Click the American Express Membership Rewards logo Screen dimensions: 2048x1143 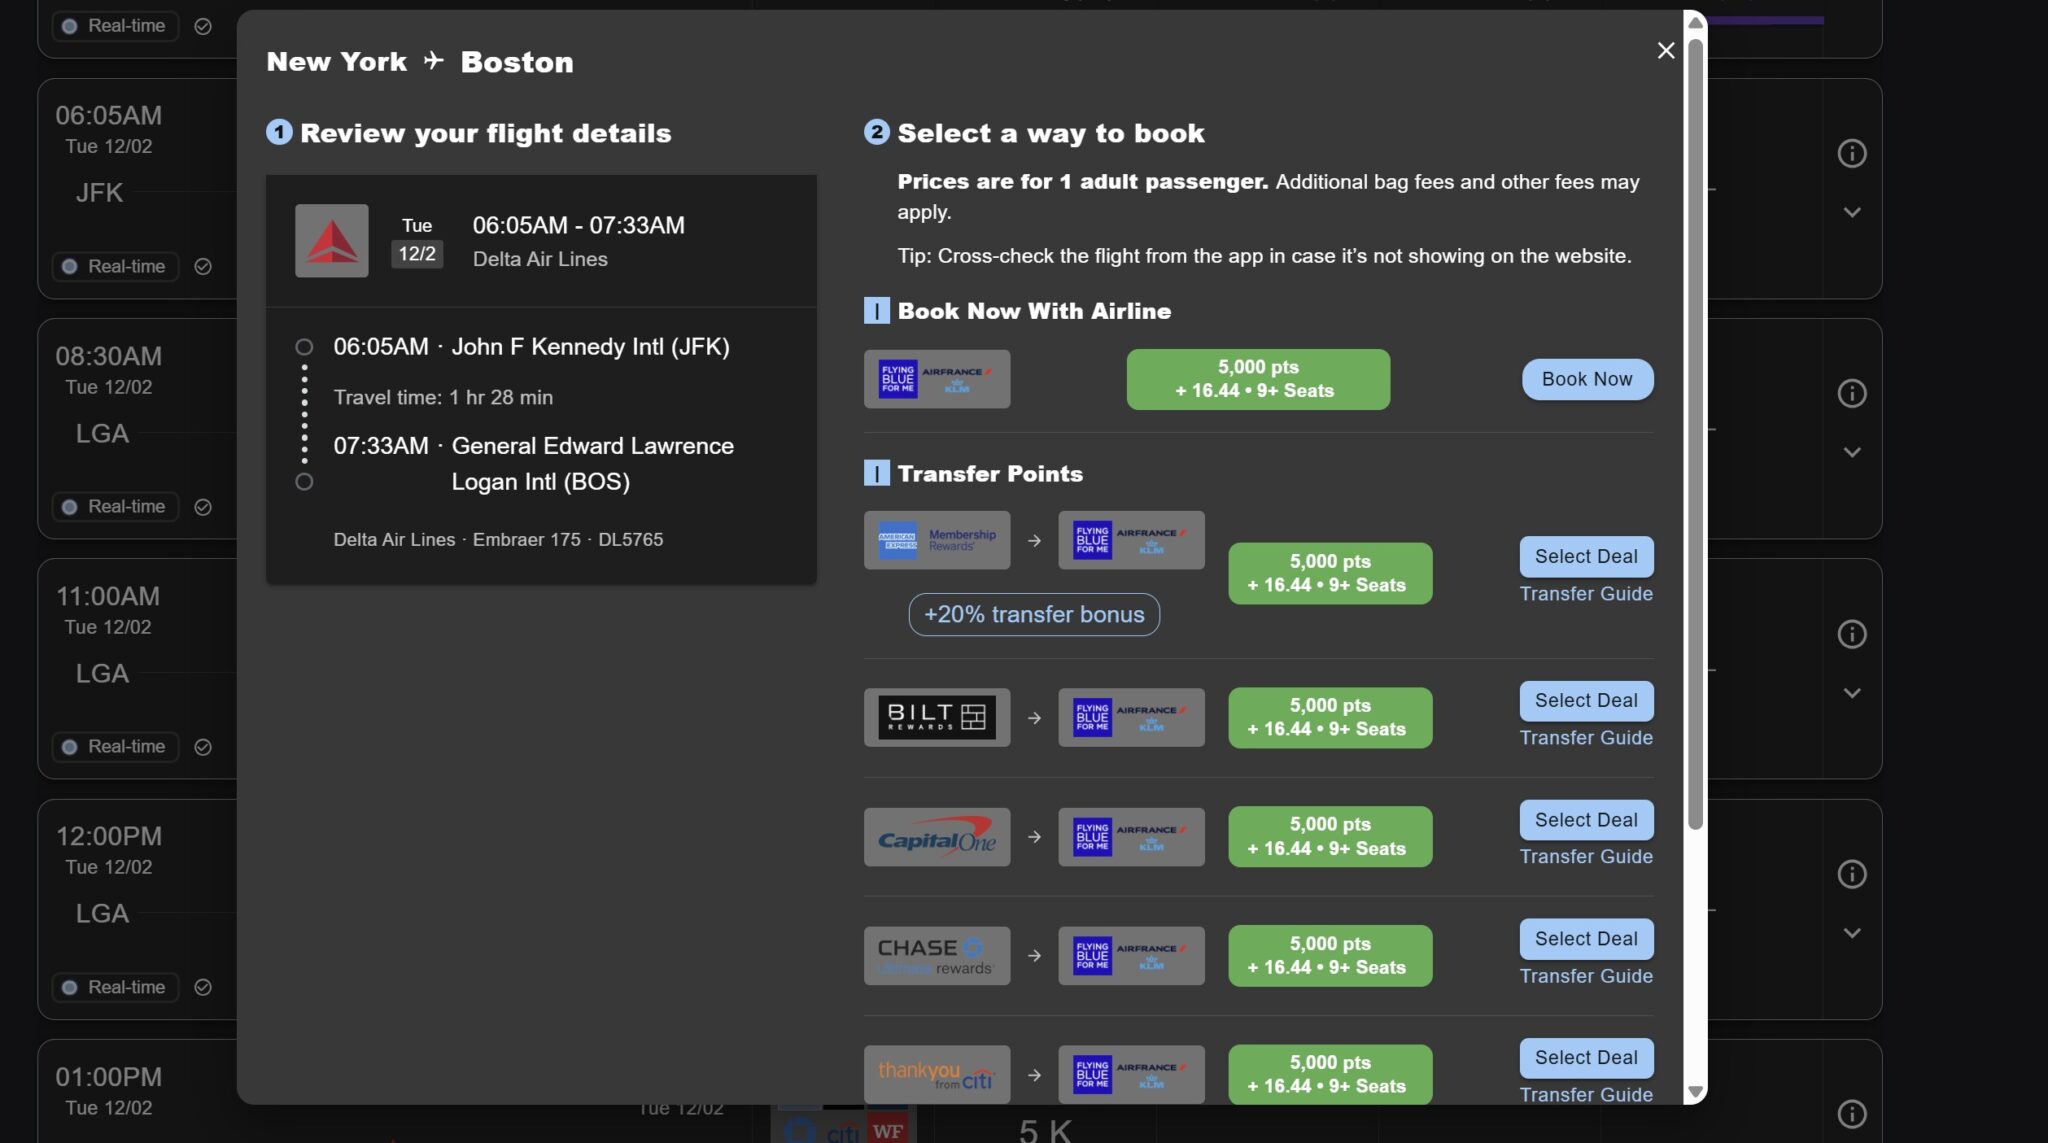[936, 540]
